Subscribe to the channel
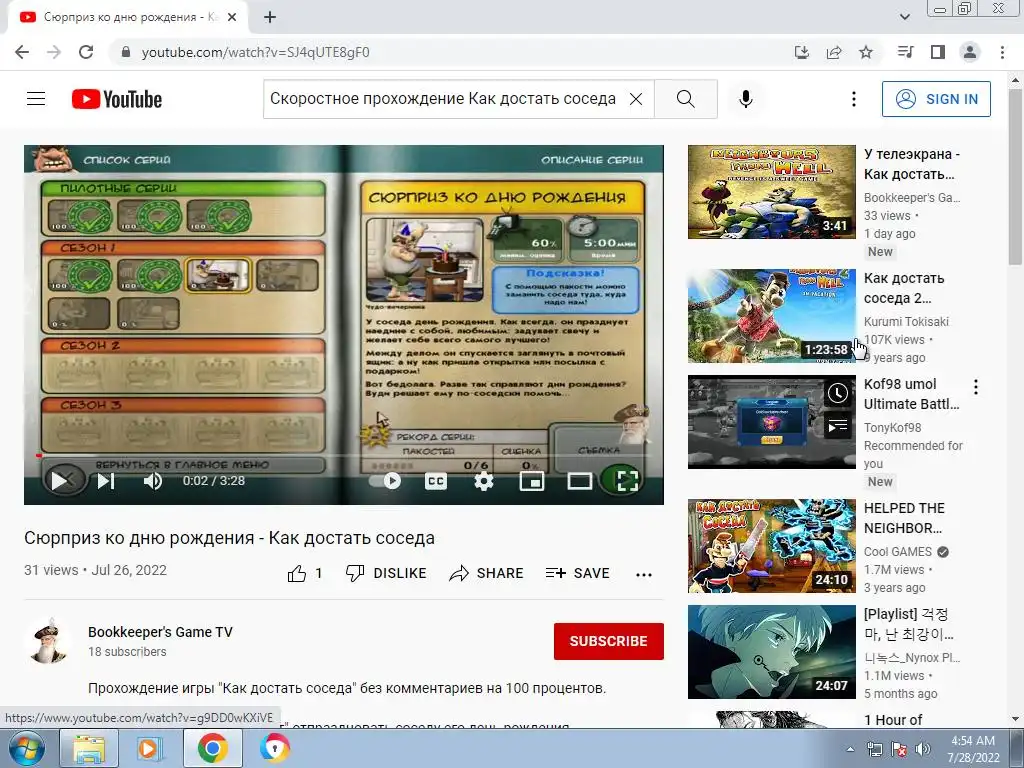 click(x=609, y=641)
